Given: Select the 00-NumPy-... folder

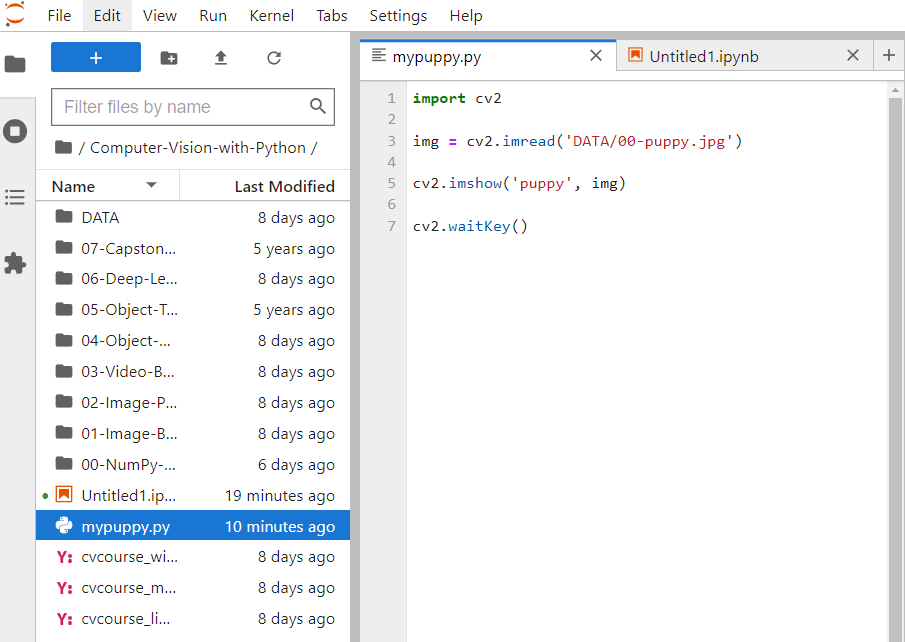Looking at the screenshot, I should pos(193,464).
